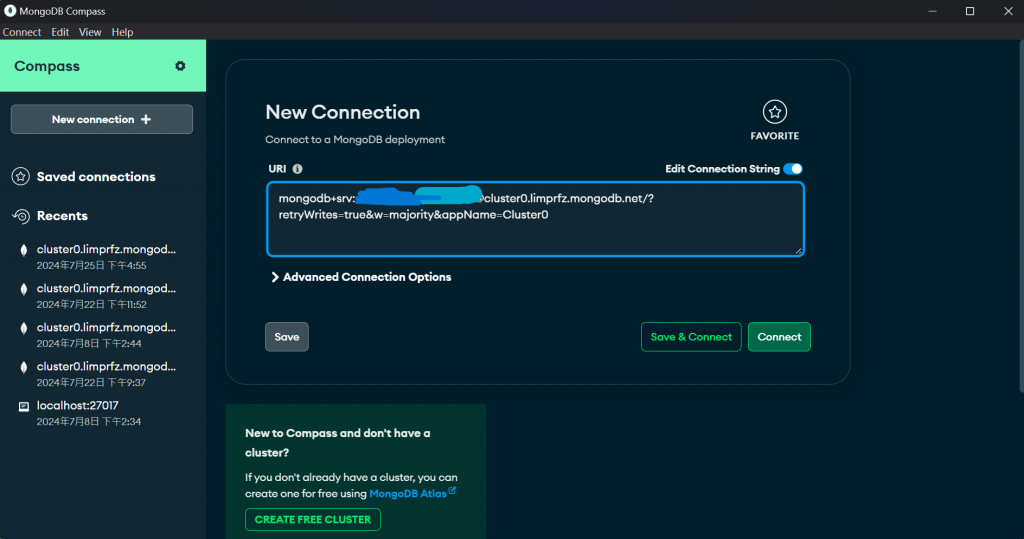The width and height of the screenshot is (1024, 539).
Task: Turn off Edit Connection String toggle
Action: (793, 169)
